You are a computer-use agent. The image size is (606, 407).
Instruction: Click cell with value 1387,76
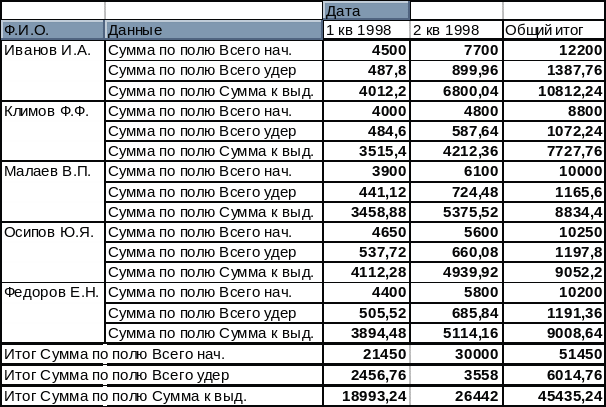click(x=554, y=71)
